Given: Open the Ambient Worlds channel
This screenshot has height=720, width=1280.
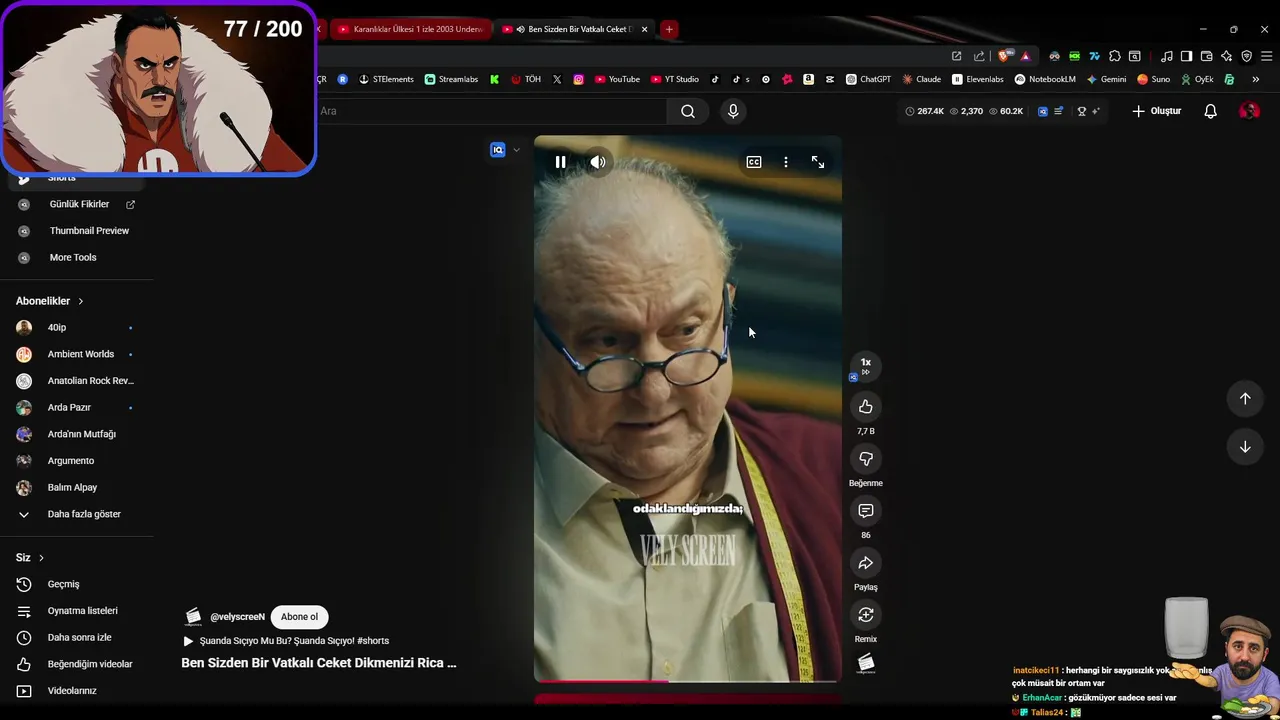Looking at the screenshot, I should click(76, 354).
